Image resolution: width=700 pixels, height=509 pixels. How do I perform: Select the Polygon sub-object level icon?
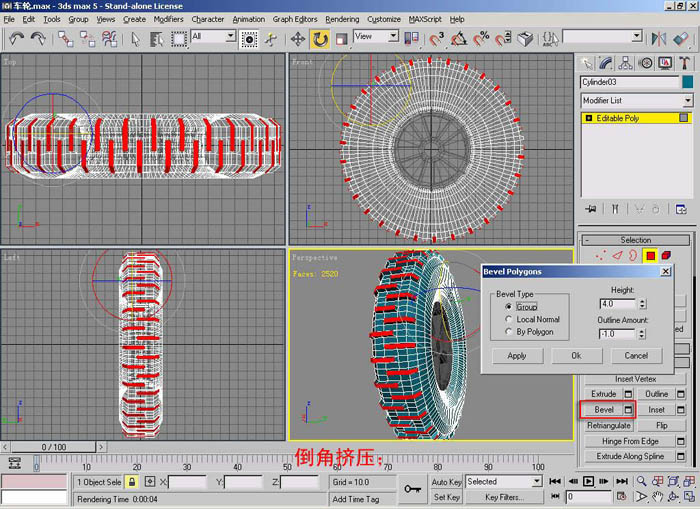click(650, 256)
